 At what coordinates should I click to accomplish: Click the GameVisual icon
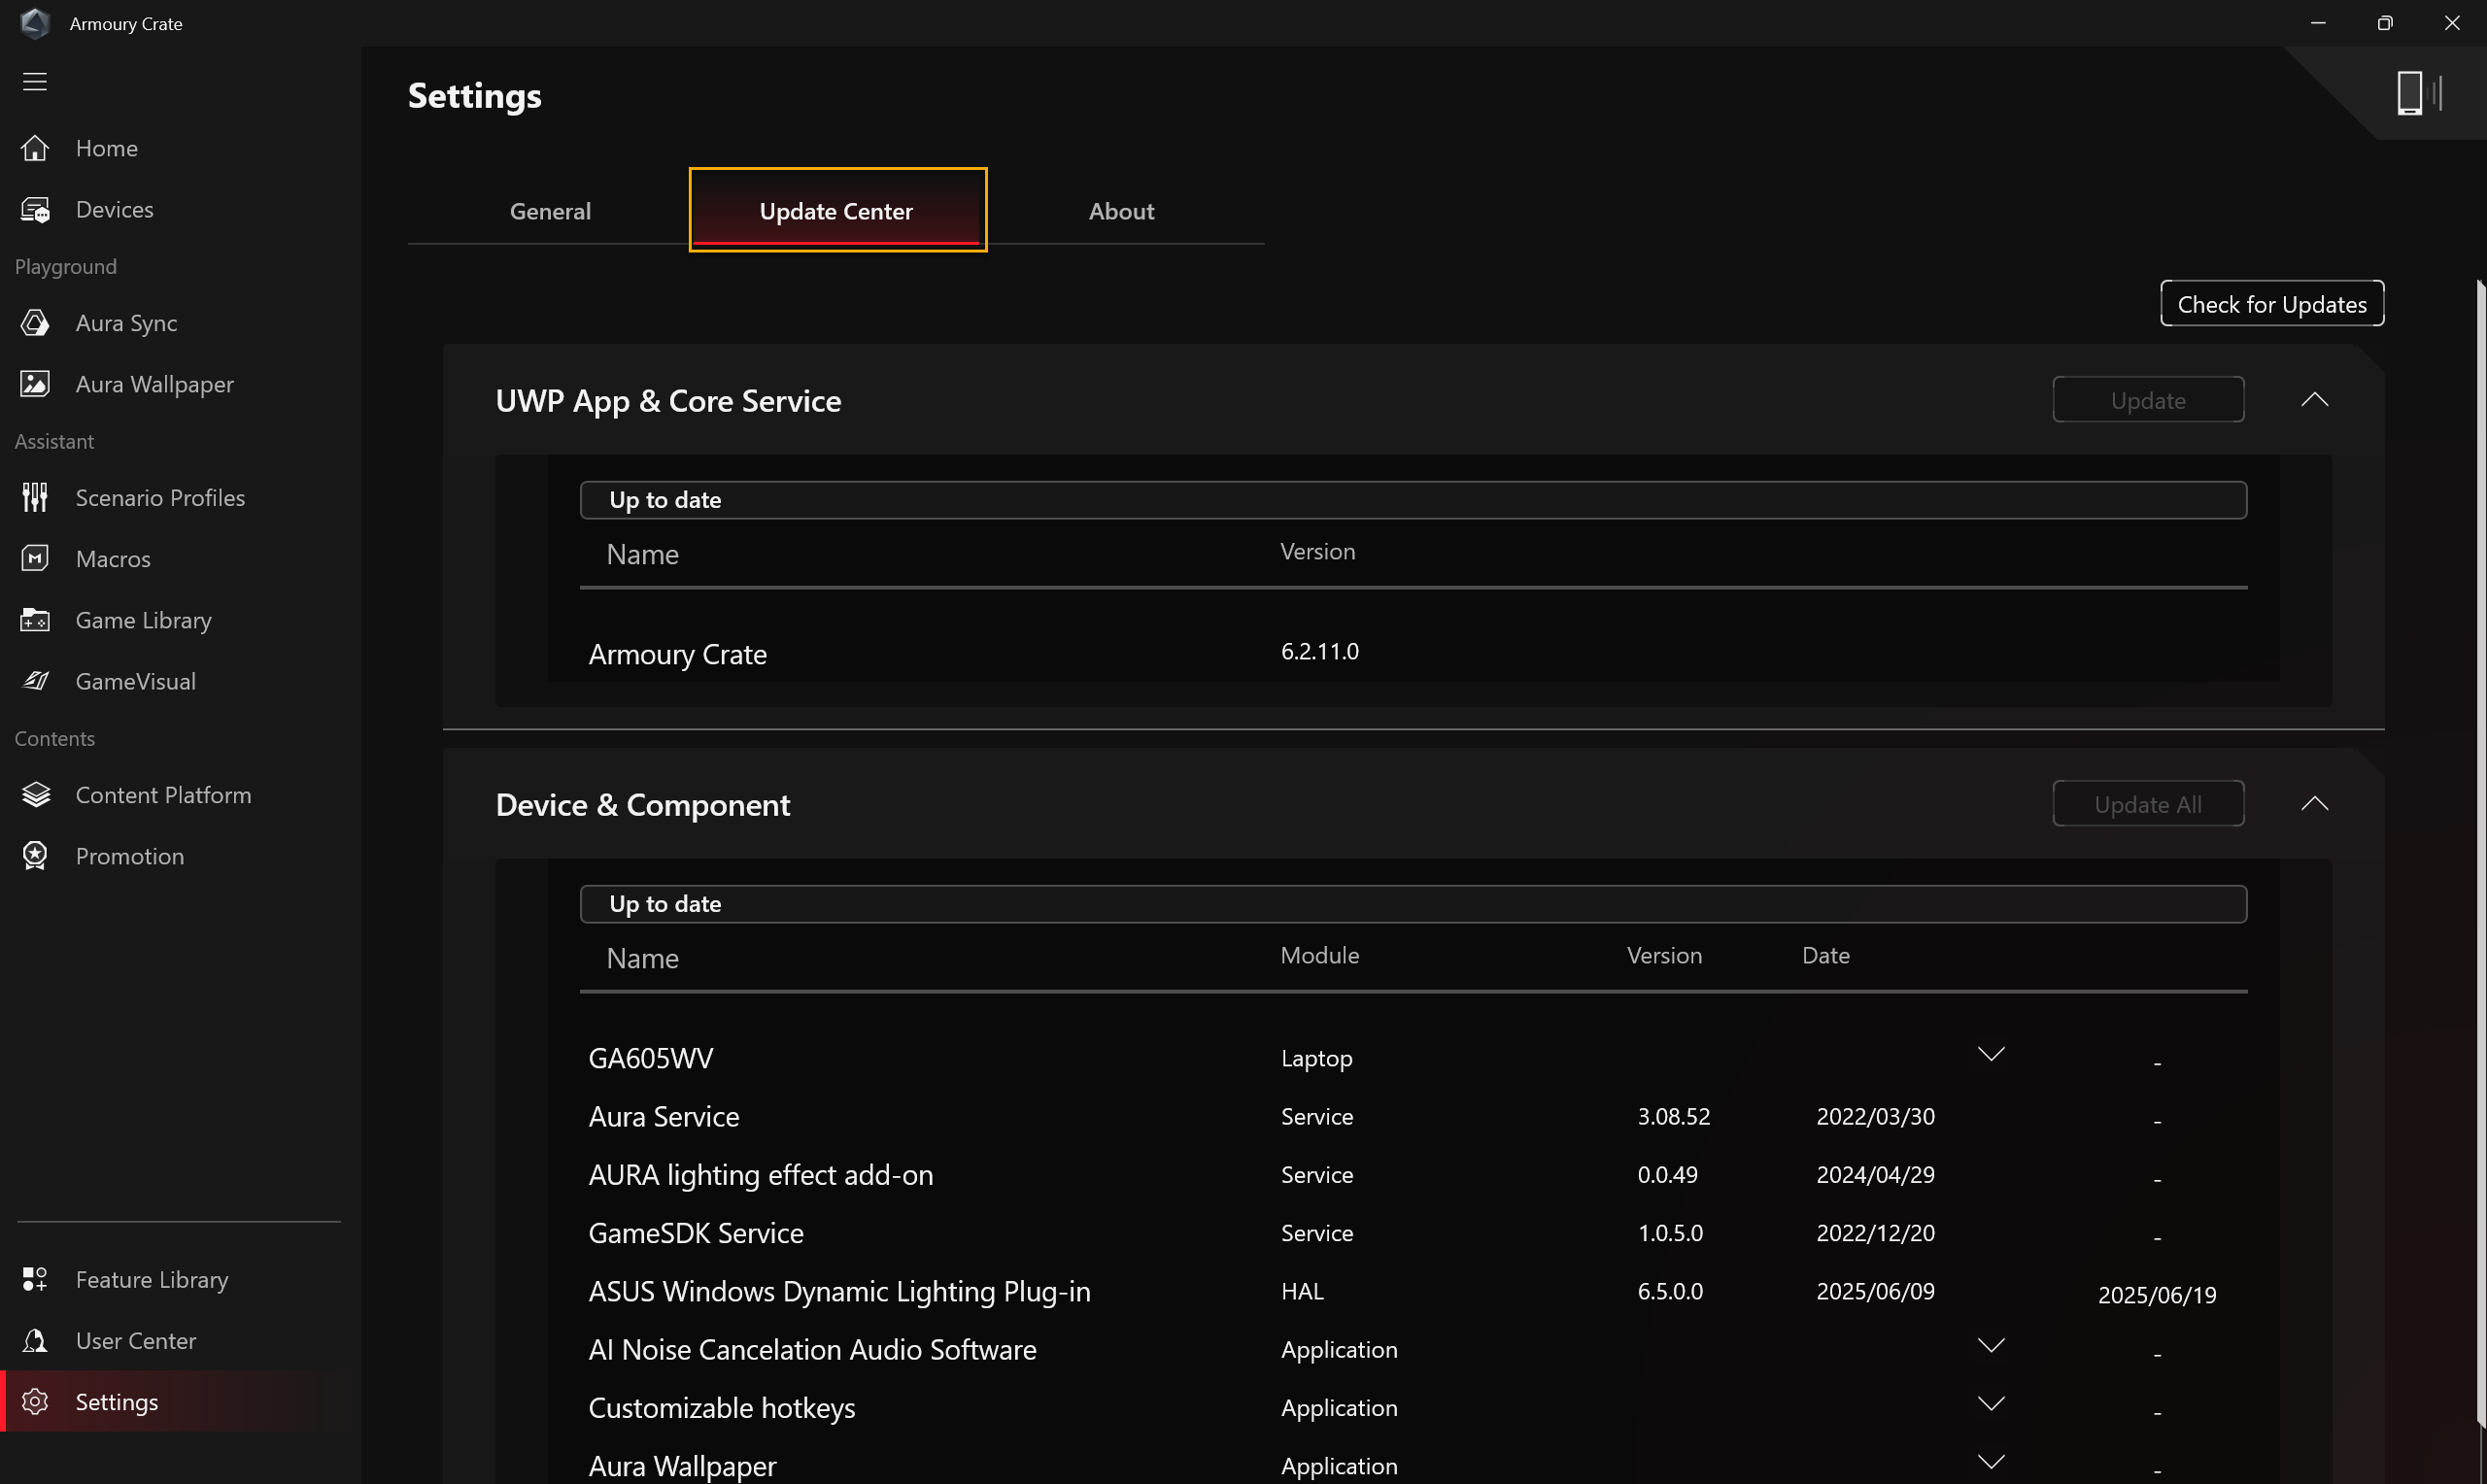click(x=35, y=681)
